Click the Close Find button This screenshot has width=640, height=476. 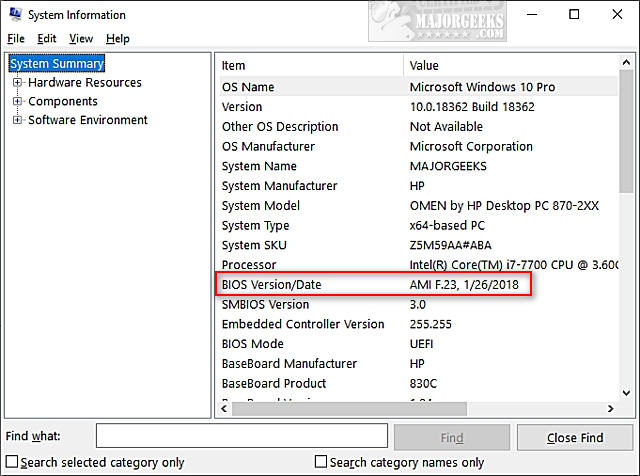pos(575,438)
